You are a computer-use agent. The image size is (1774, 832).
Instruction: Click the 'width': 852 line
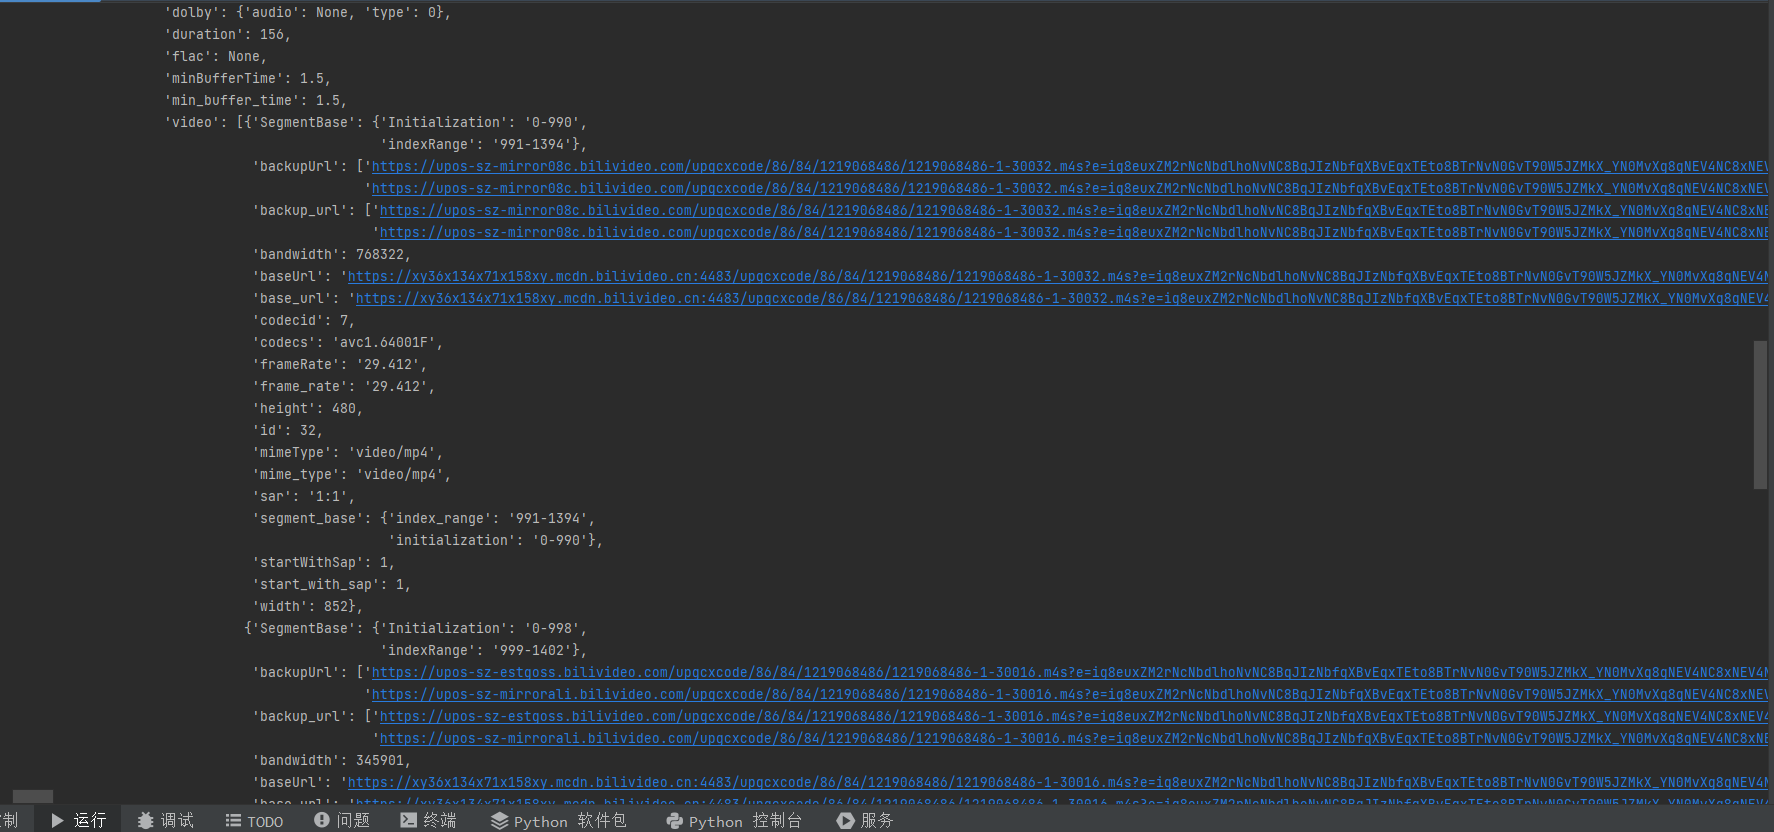(307, 607)
